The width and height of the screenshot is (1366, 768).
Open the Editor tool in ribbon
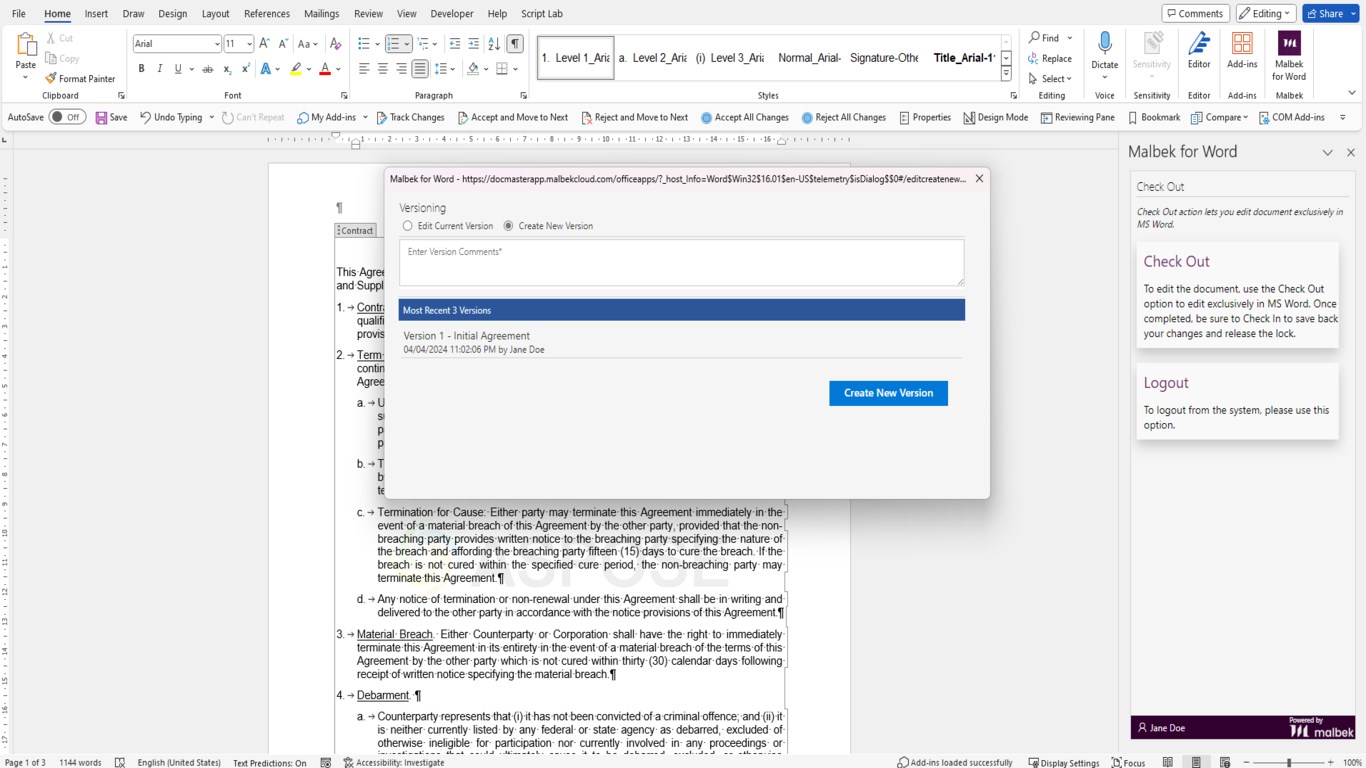coord(1199,52)
